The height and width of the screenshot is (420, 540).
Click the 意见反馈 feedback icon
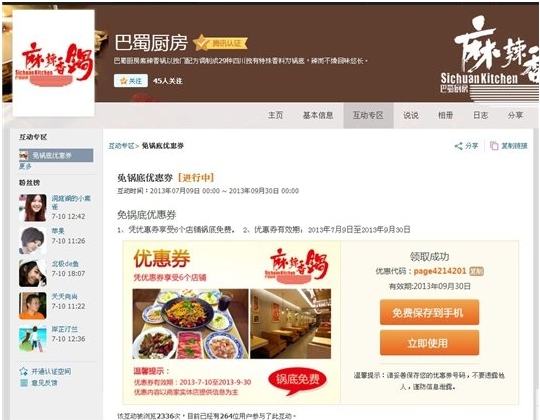click(24, 382)
